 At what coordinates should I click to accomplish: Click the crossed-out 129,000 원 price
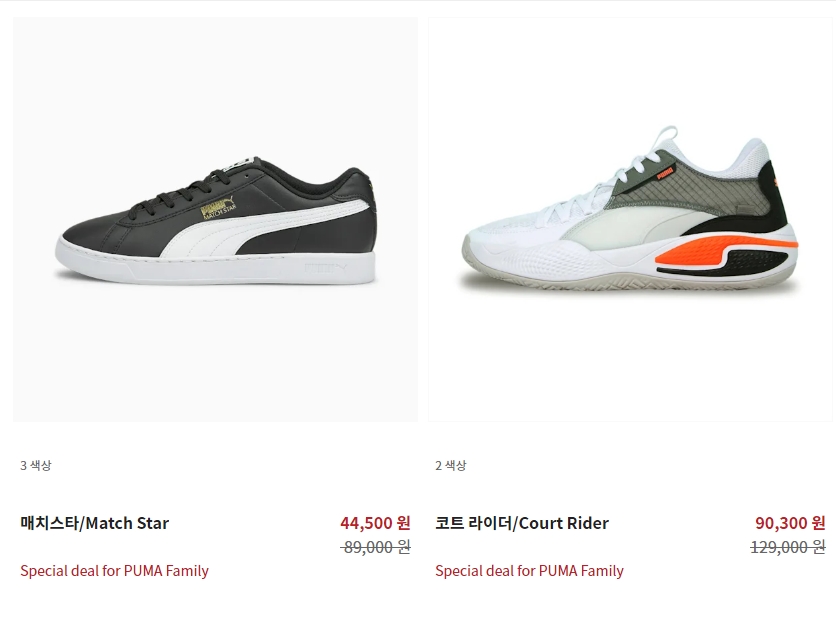coord(787,547)
